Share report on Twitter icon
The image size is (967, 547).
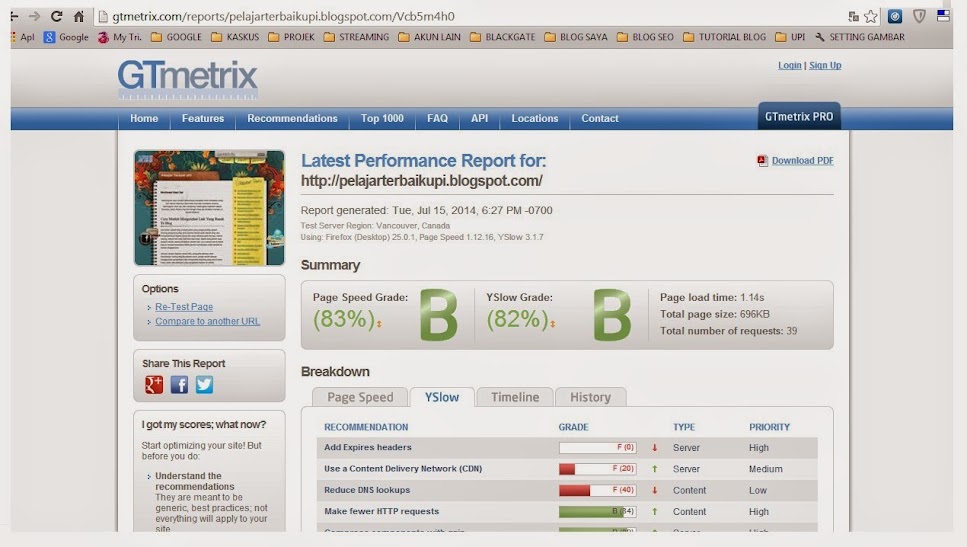point(204,384)
